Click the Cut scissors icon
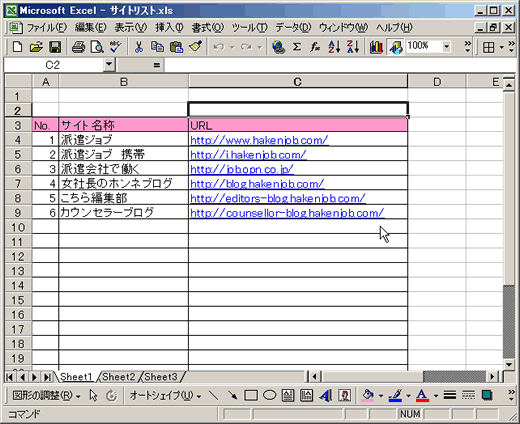 [139, 47]
